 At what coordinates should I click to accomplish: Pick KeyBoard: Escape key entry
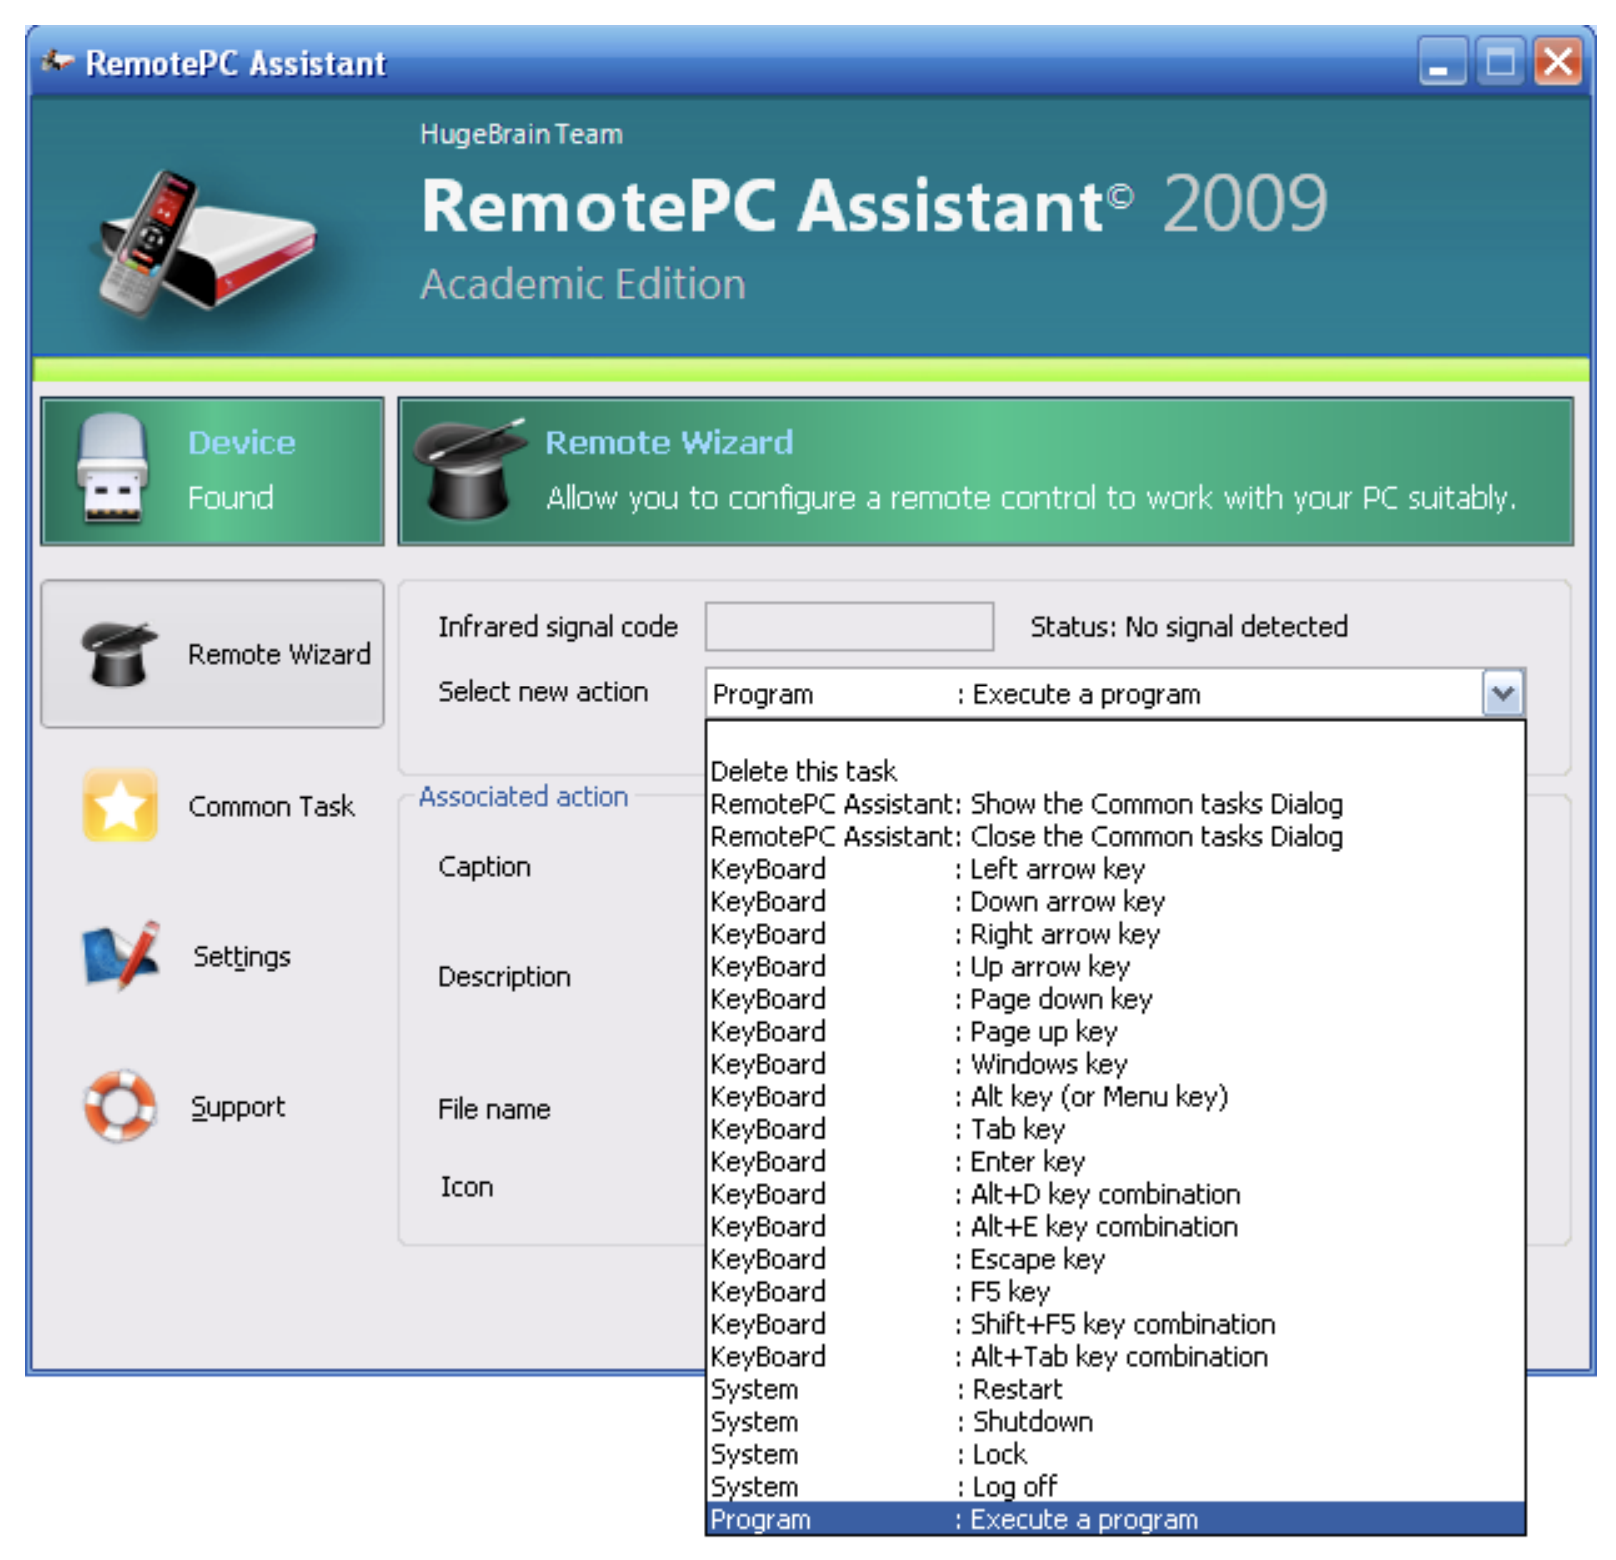pos(1115,1259)
